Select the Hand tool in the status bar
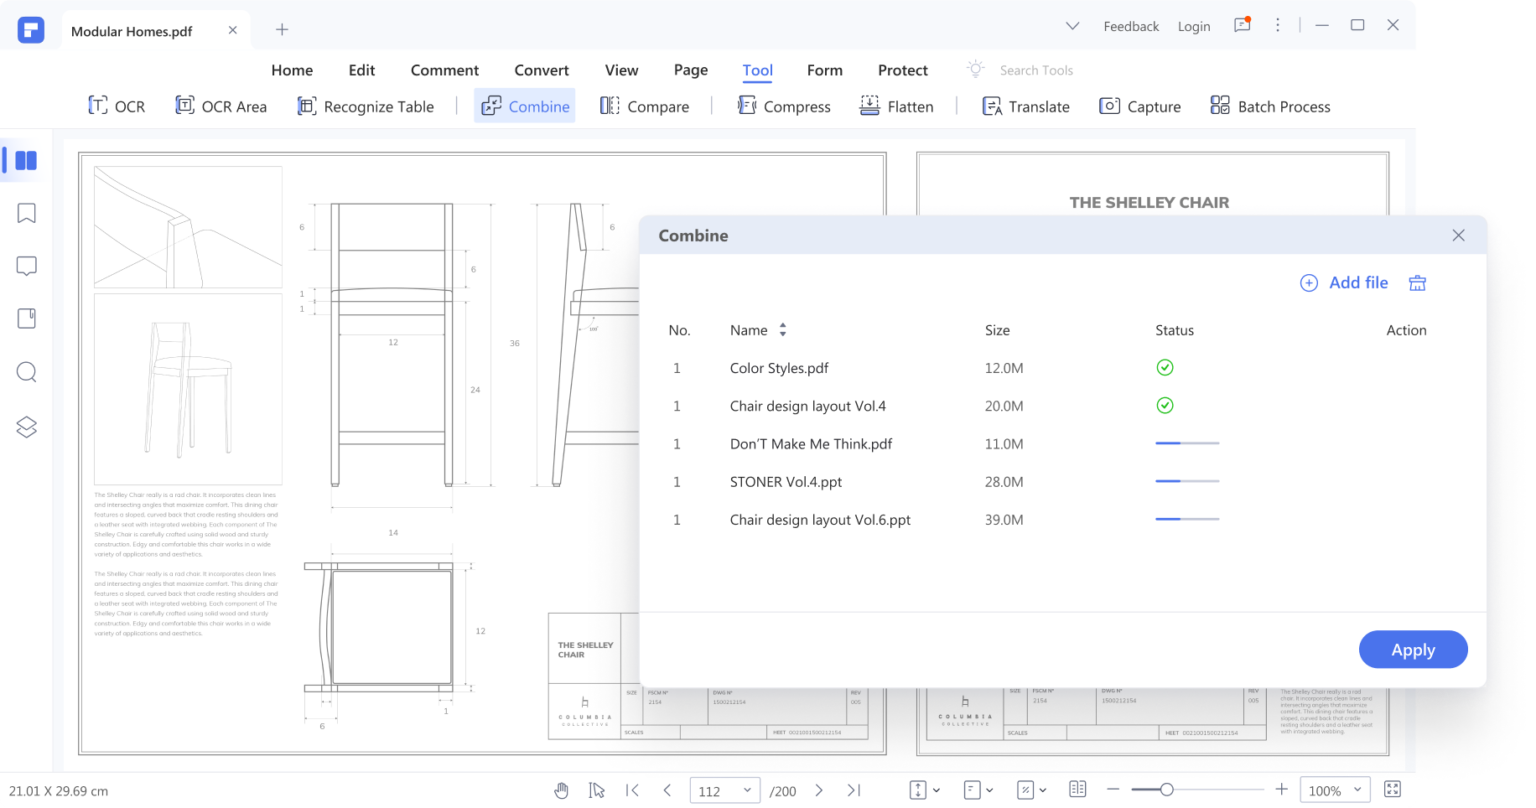 (x=561, y=790)
